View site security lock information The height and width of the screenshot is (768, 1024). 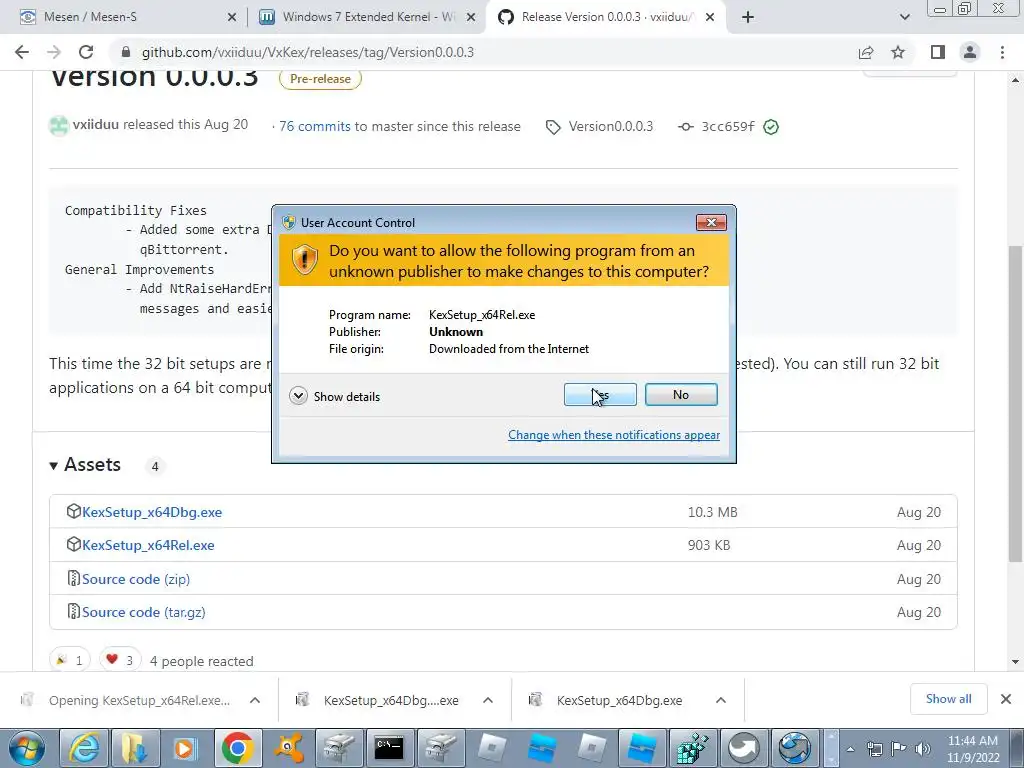126,52
